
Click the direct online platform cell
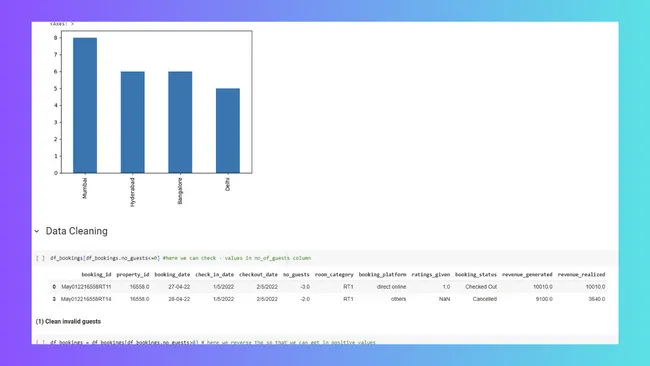tap(391, 287)
